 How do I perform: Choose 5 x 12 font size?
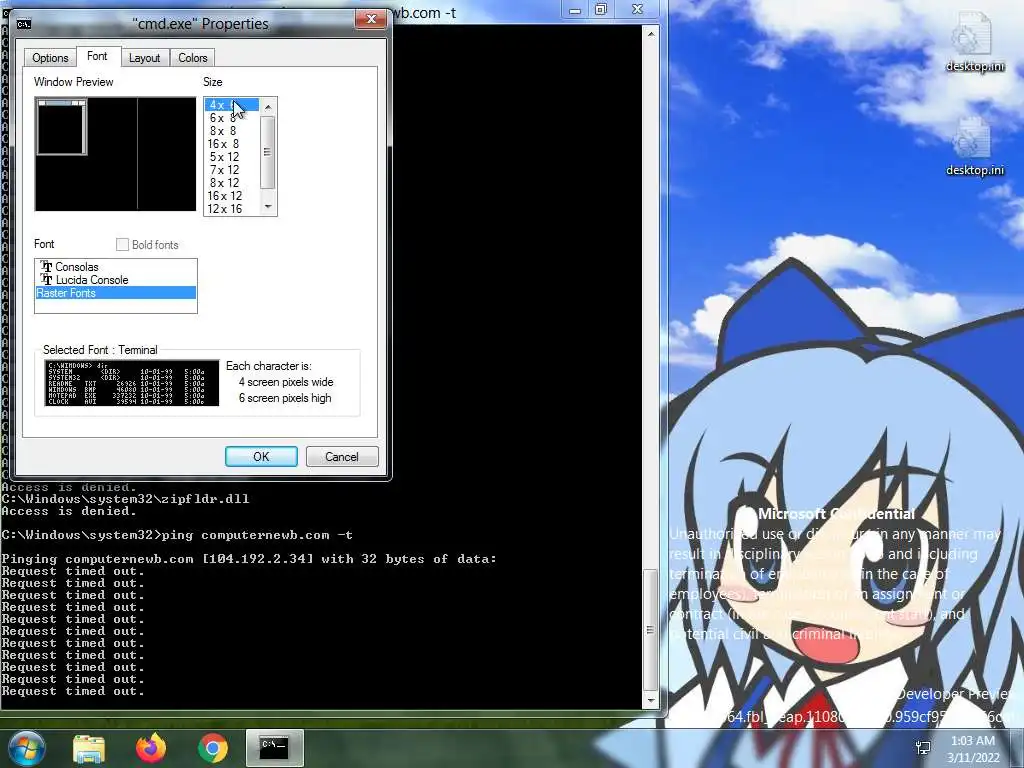click(232, 157)
